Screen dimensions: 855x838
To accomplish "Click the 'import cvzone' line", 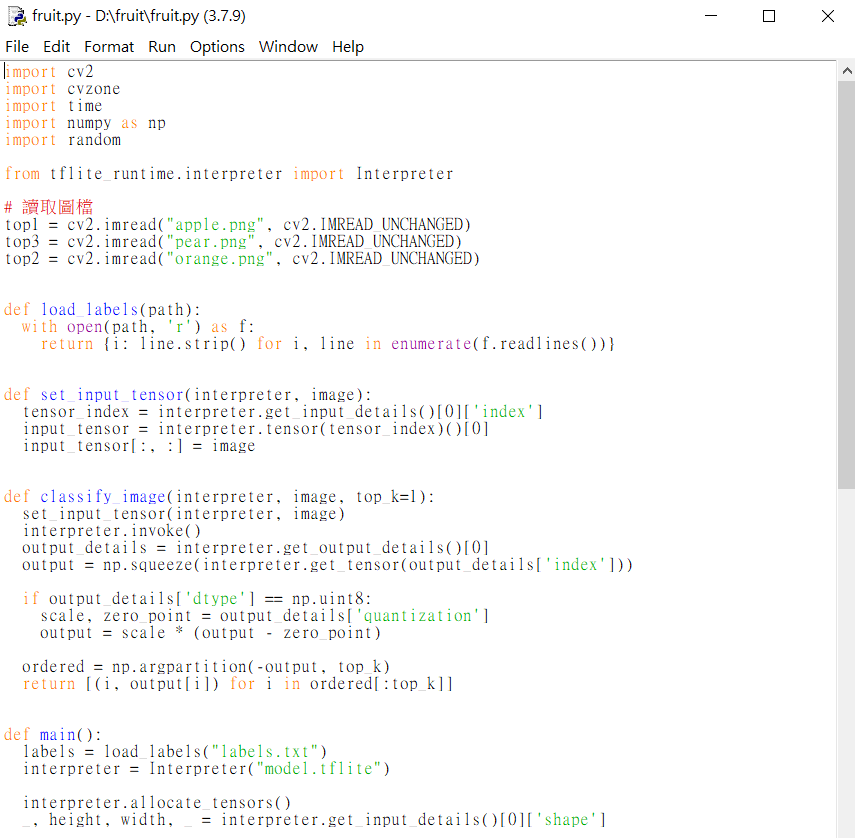I will pyautogui.click(x=63, y=89).
